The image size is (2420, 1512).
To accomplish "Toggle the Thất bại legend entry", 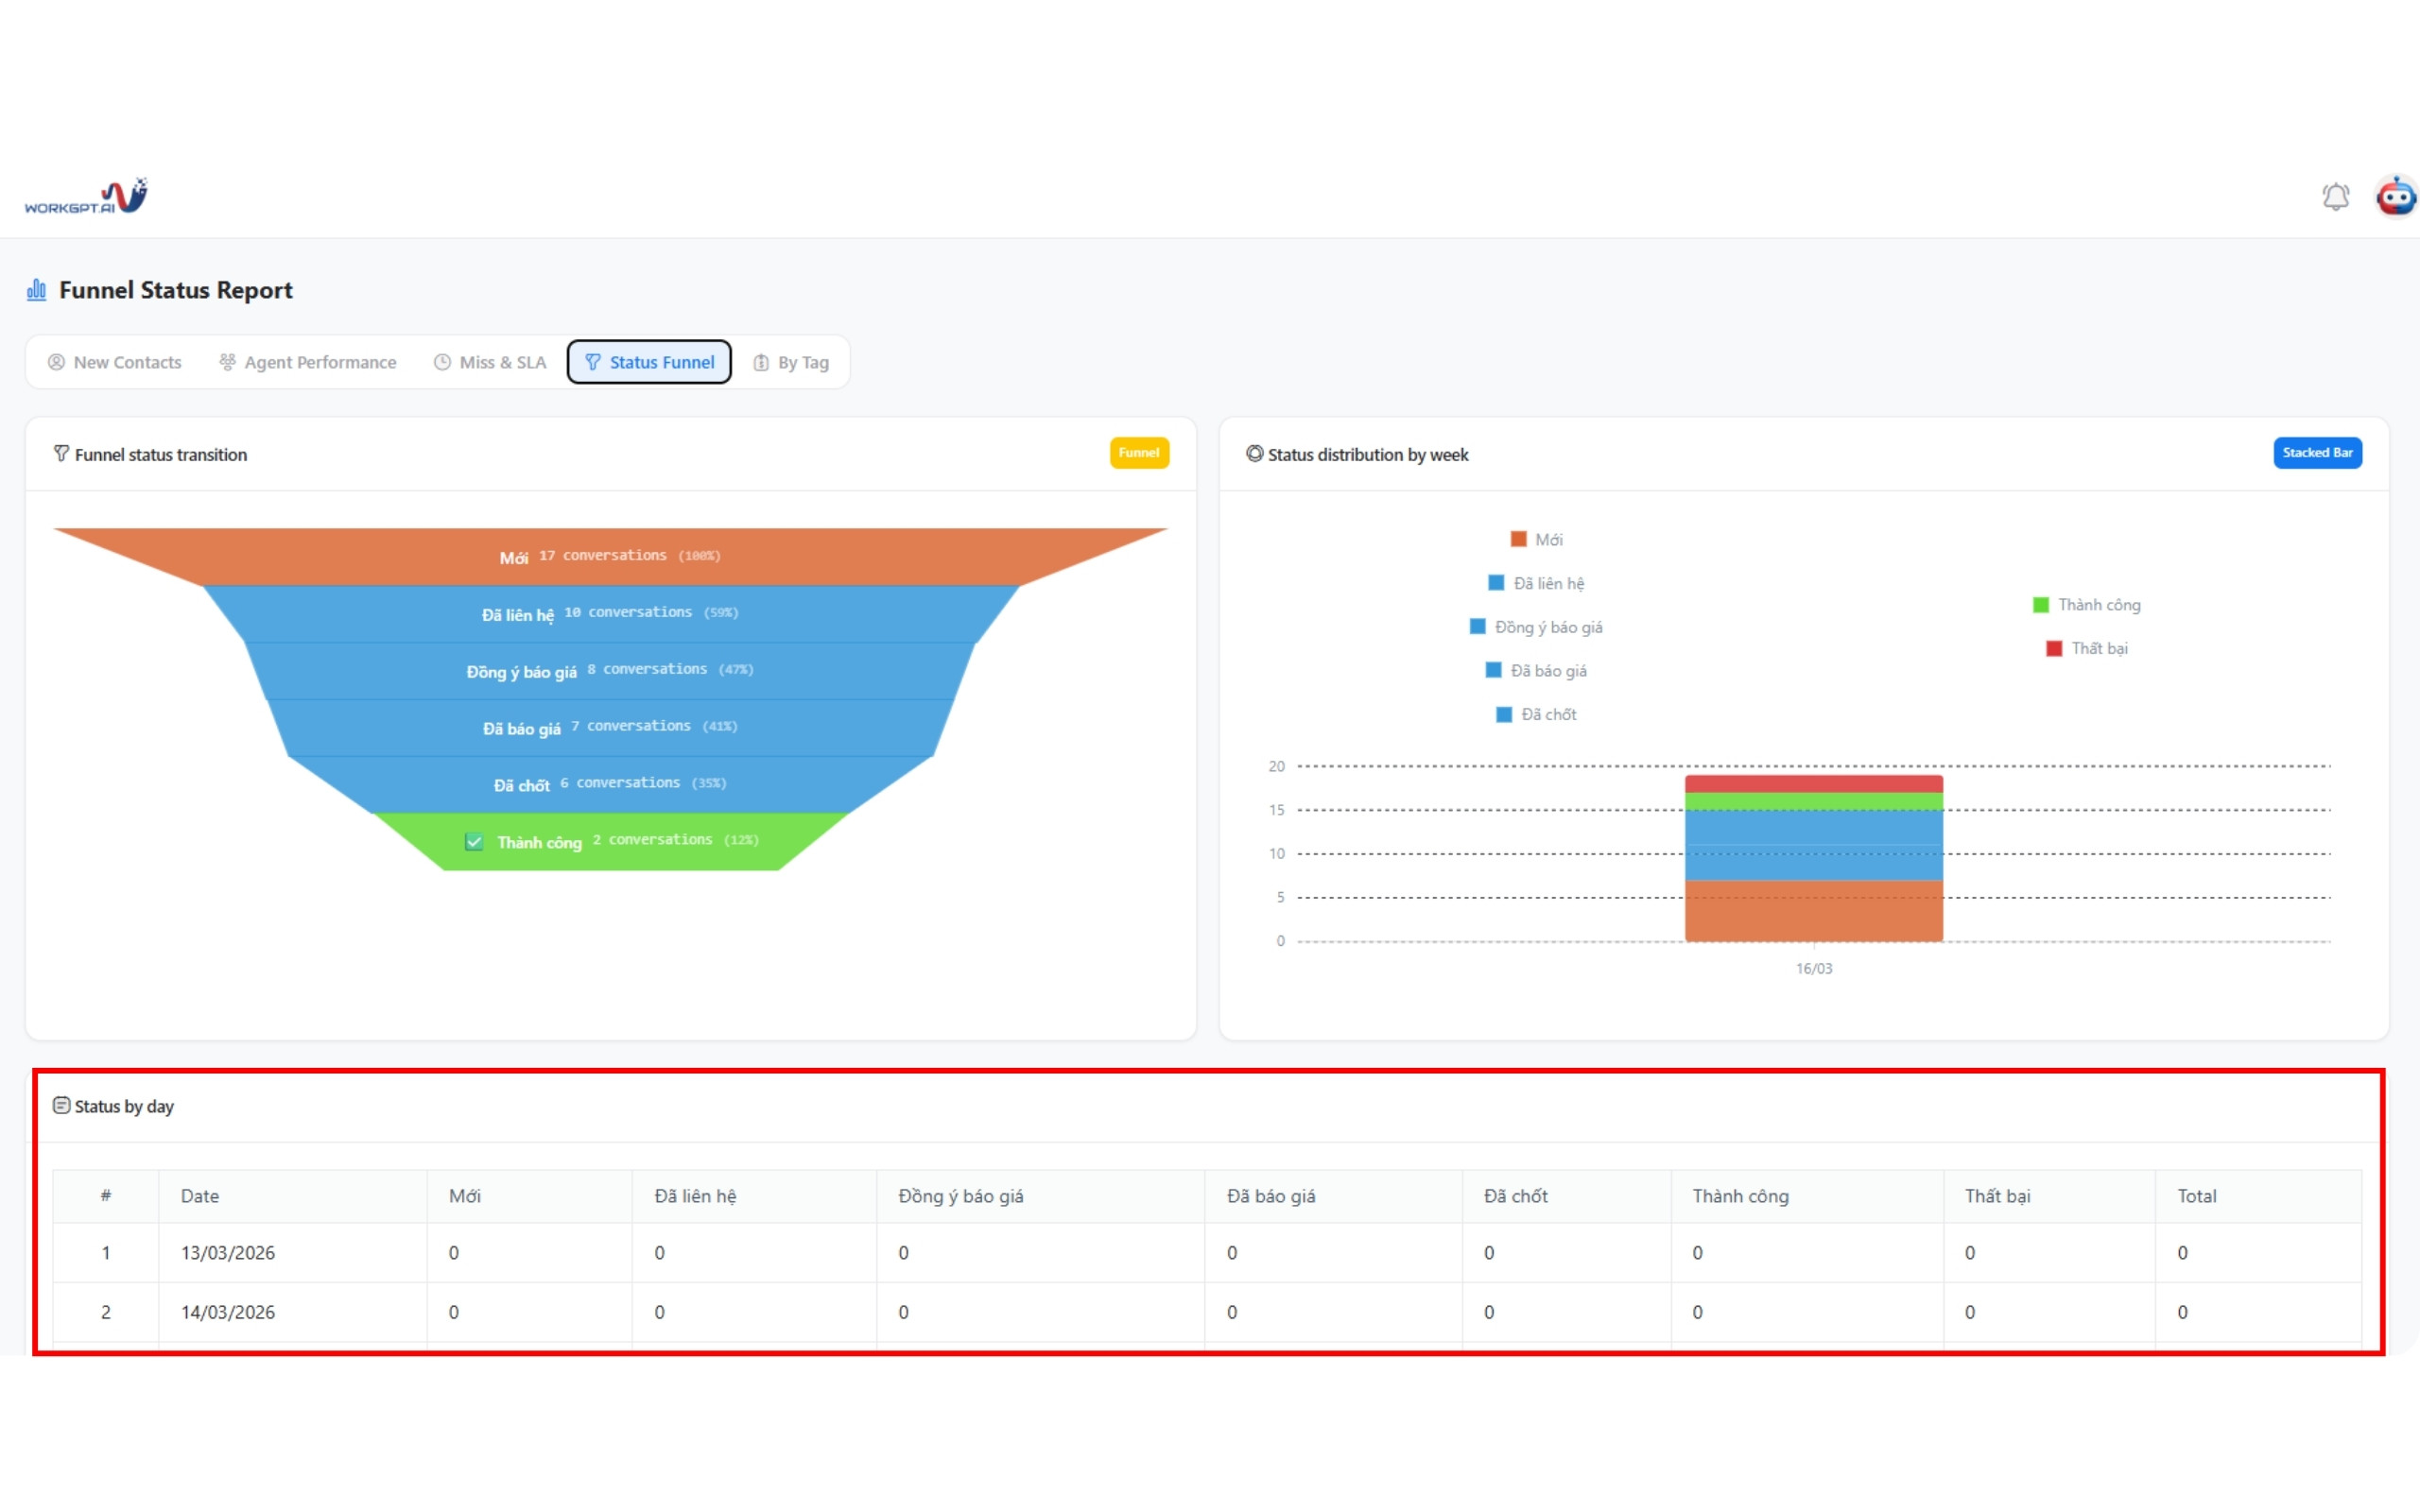I will coord(2087,649).
